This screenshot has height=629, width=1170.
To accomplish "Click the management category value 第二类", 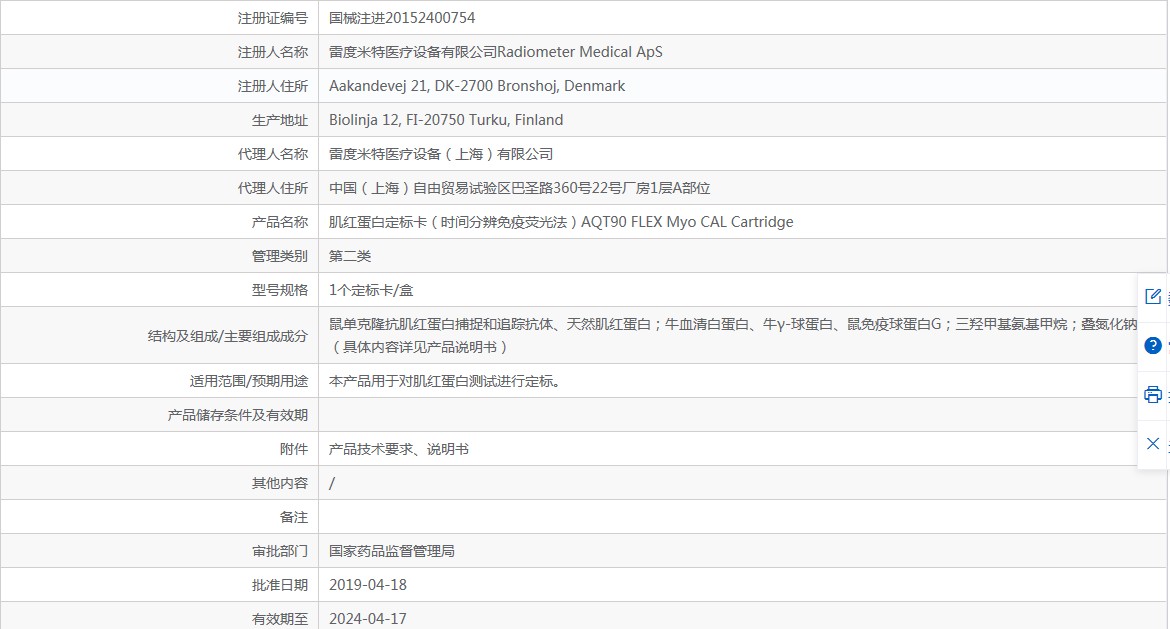I will pyautogui.click(x=350, y=256).
